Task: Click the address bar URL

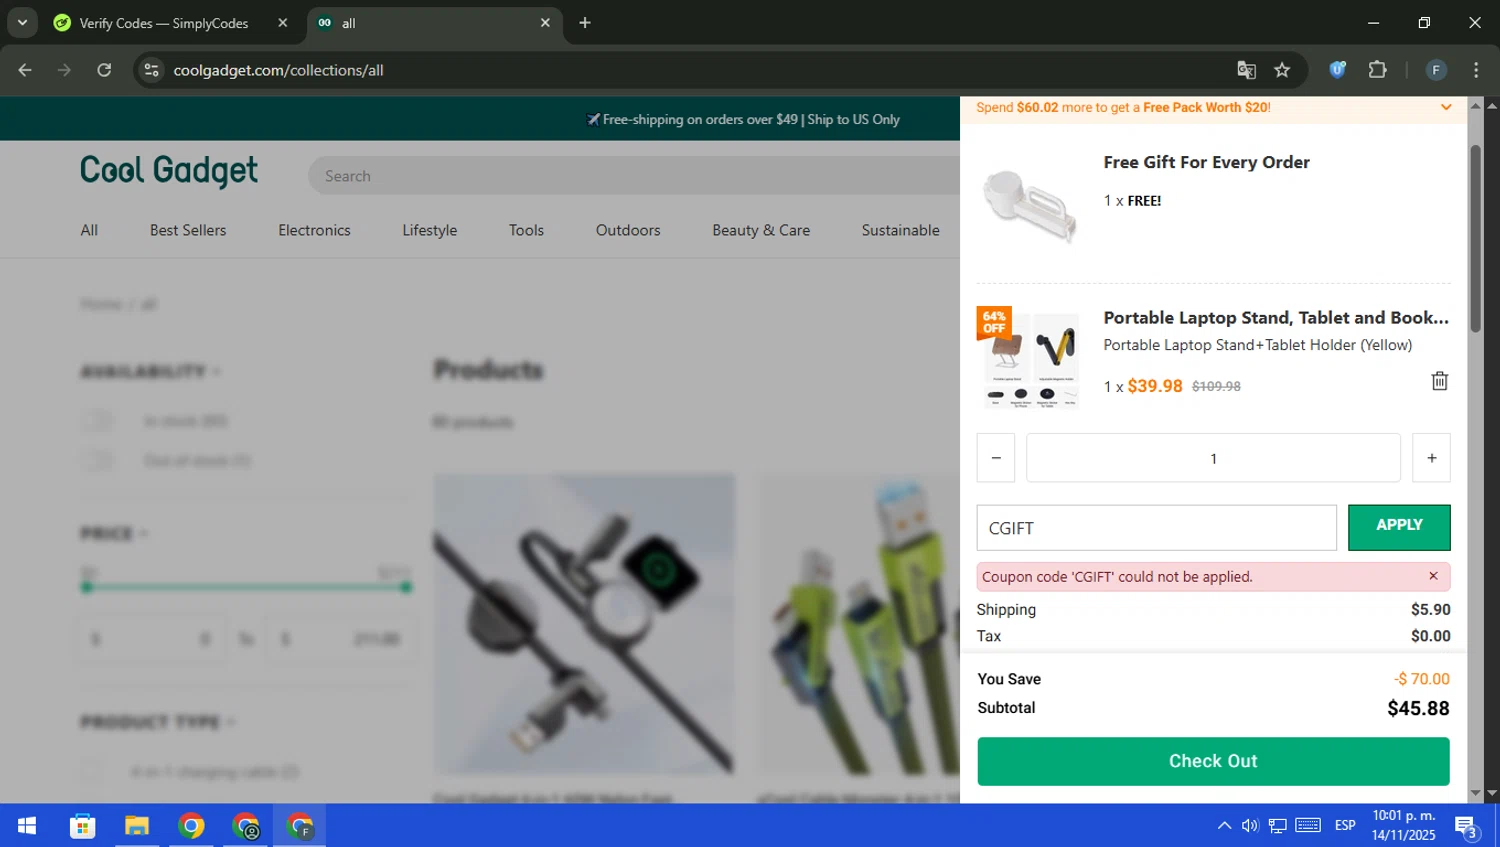Action: [279, 70]
